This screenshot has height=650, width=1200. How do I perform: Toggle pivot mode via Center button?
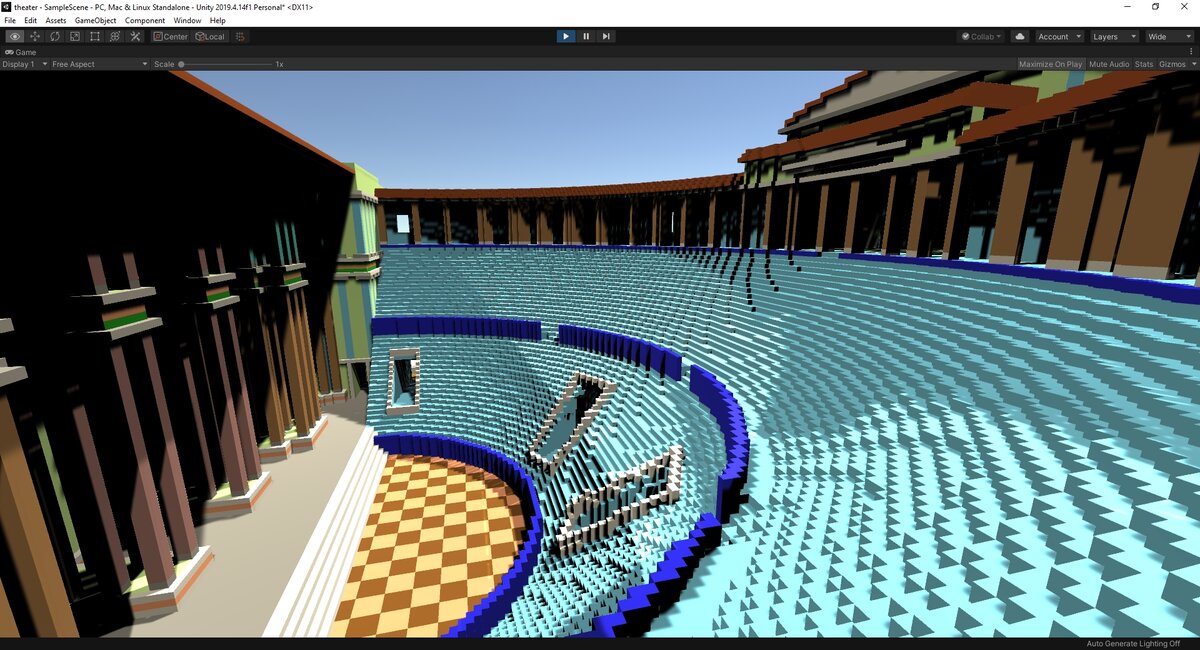170,36
